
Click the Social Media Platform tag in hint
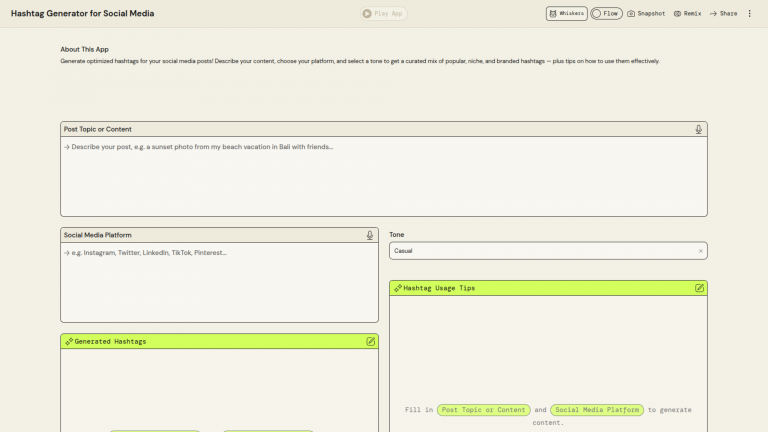[596, 410]
